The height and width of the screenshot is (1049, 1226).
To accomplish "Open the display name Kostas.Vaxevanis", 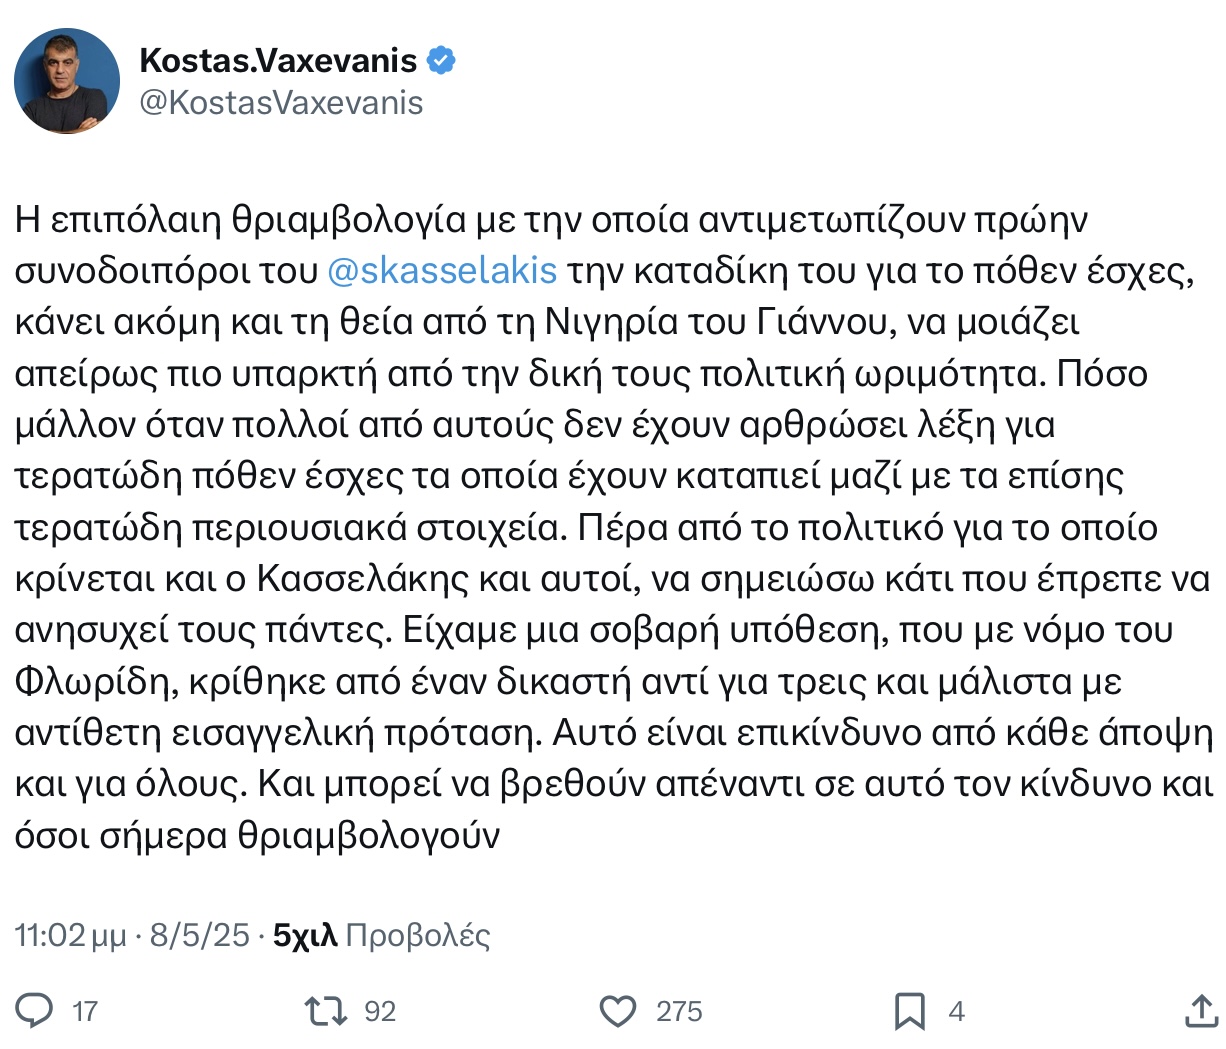I will (278, 61).
